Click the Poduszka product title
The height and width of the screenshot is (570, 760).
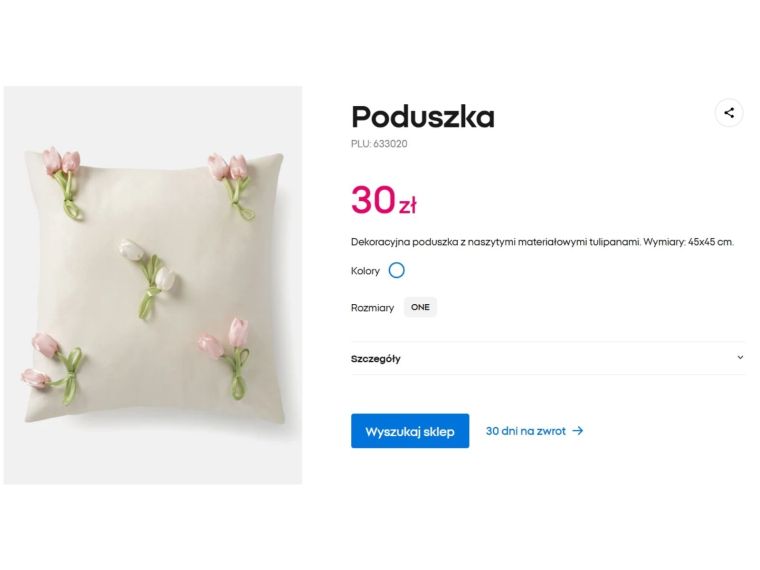pos(422,117)
